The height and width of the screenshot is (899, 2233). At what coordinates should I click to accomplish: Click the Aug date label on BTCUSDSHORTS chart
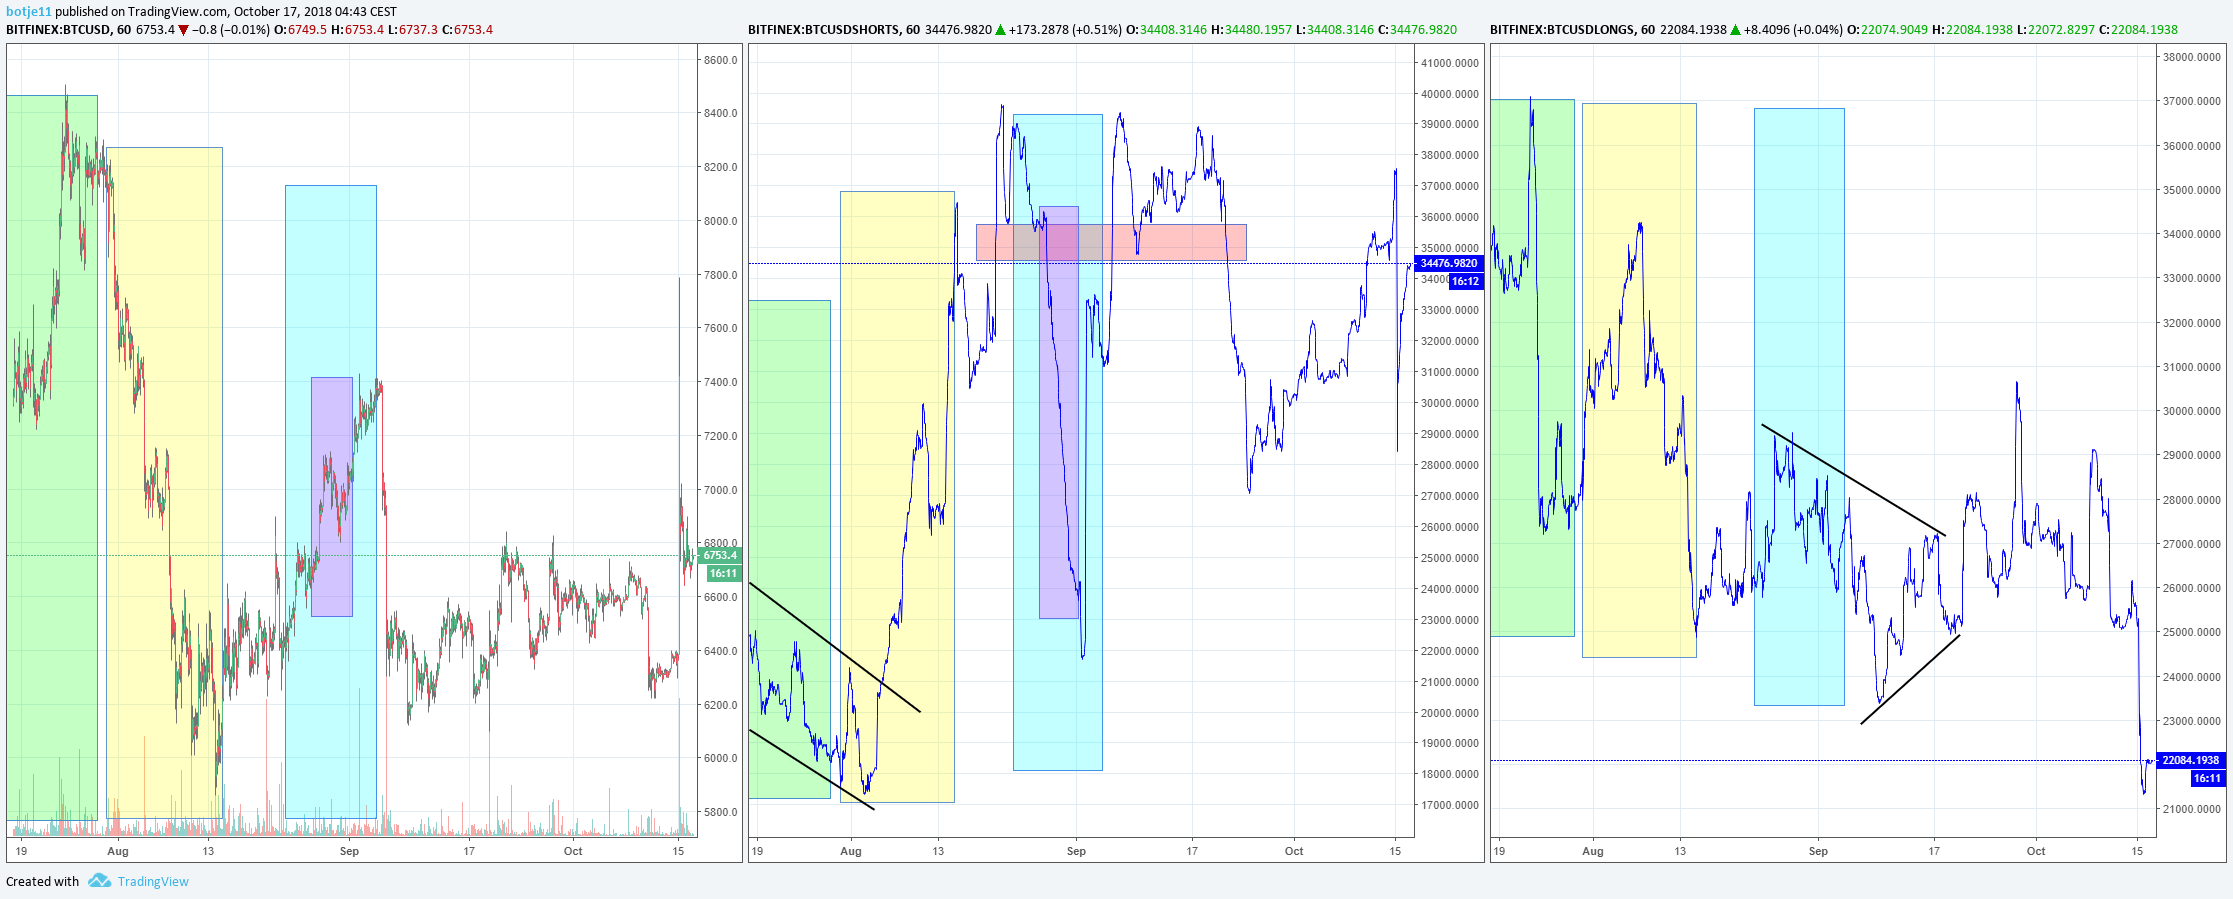pos(851,851)
